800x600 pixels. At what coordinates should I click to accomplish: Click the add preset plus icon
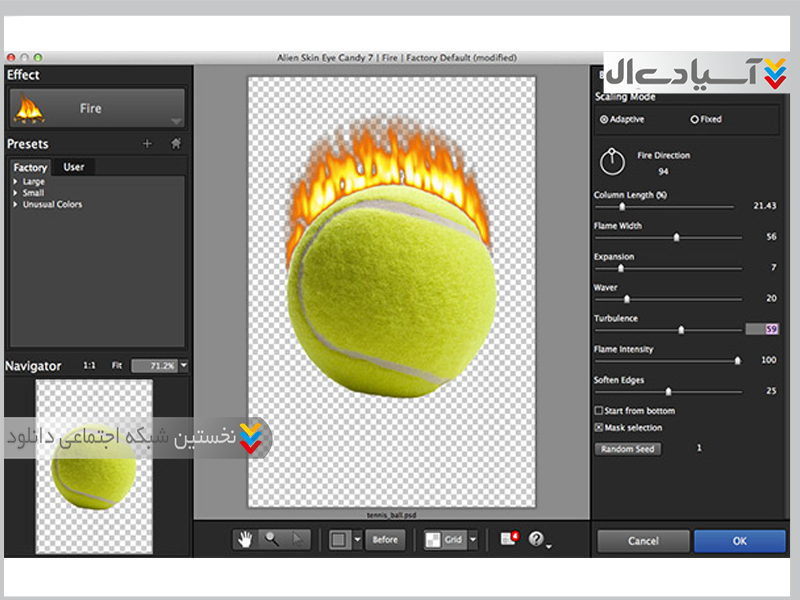click(147, 144)
